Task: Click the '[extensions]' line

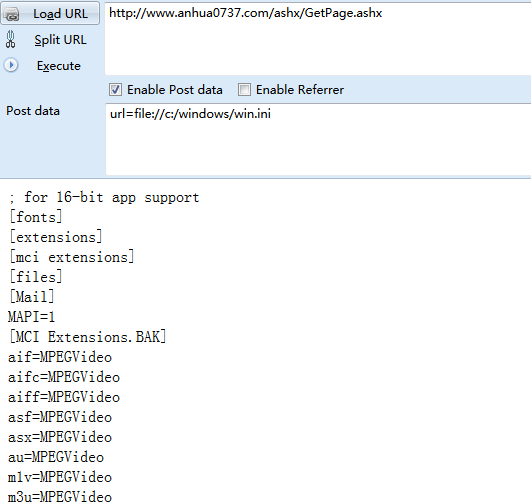Action: (56, 237)
